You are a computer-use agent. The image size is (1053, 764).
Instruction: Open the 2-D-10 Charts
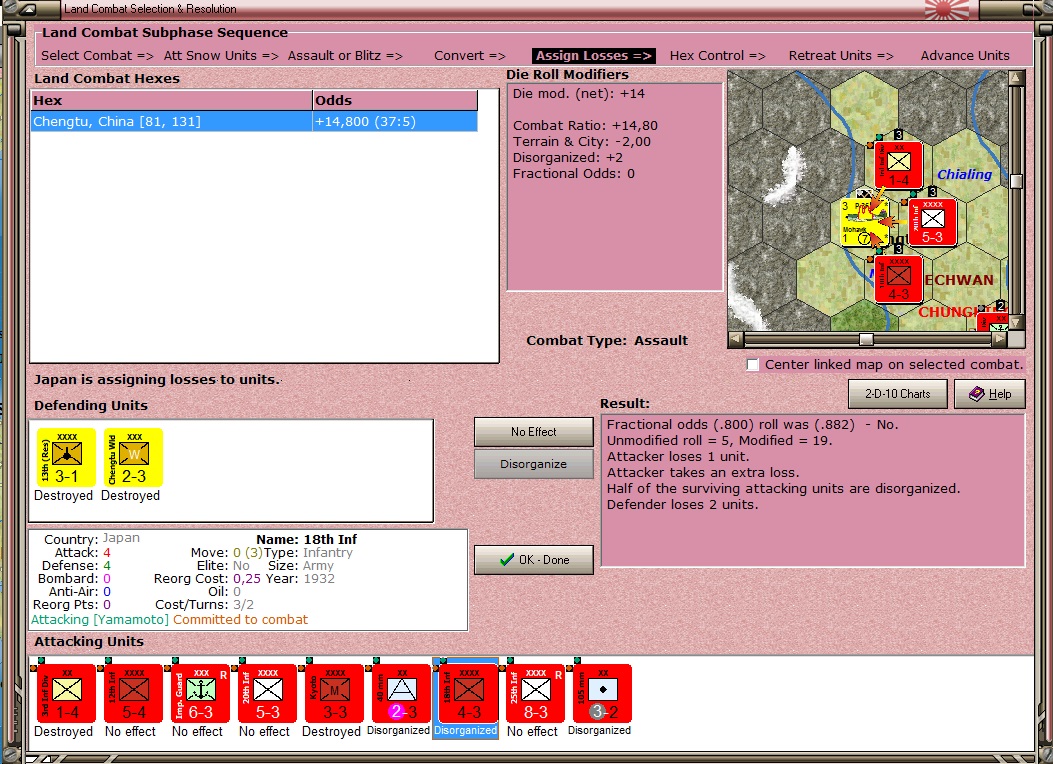898,394
